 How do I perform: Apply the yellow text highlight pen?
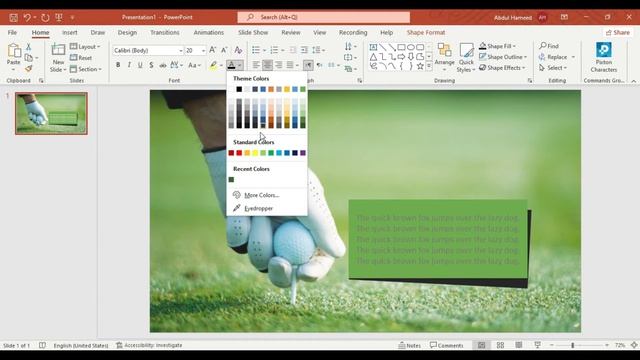tap(213, 65)
